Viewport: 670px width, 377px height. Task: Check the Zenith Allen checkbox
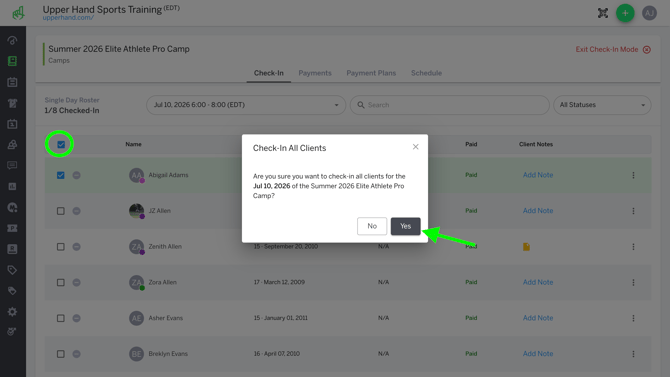(x=61, y=247)
